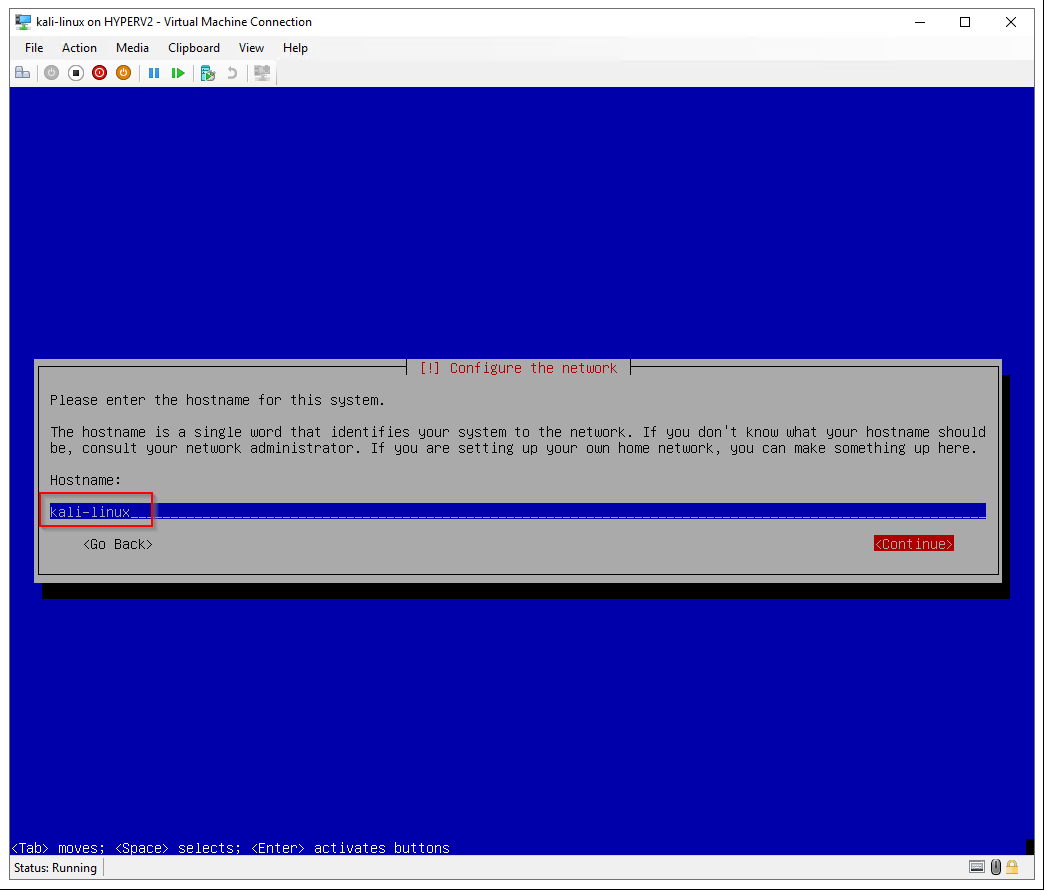The image size is (1044, 890).
Task: Pause the virtual machine using toolbar icon
Action: 154,73
